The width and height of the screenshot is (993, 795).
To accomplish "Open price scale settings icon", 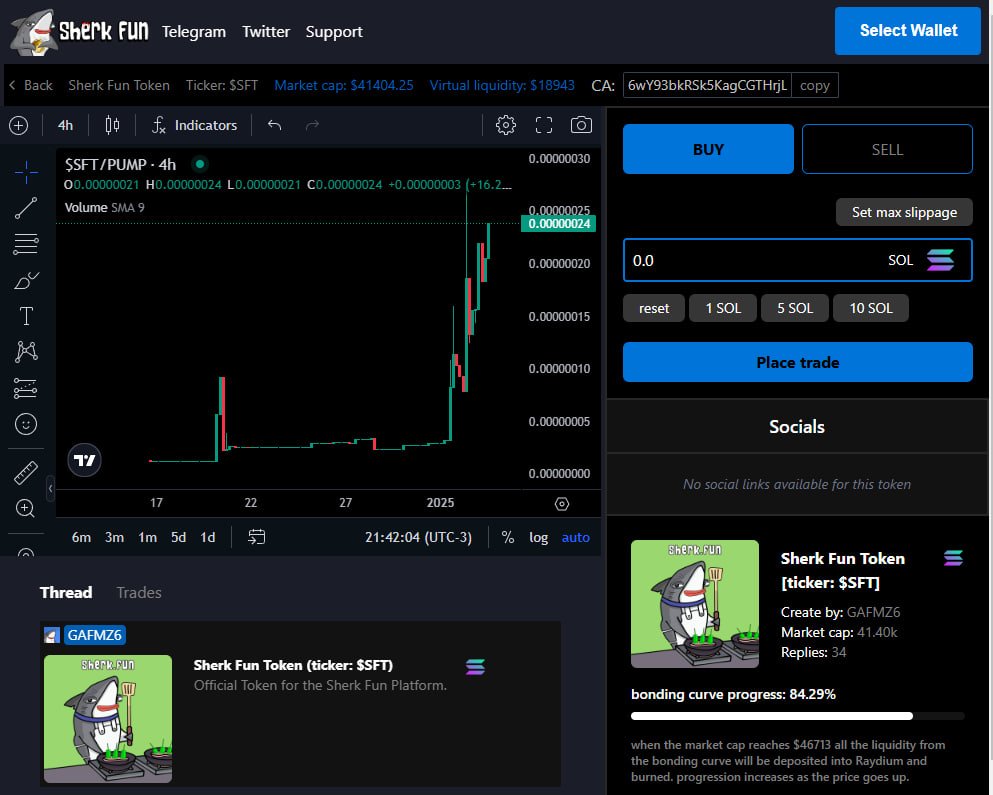I will [562, 504].
